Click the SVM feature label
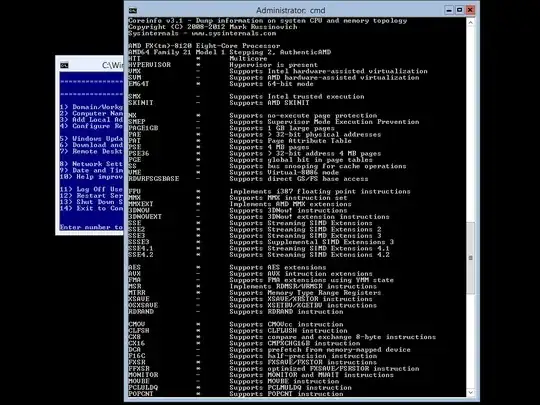This screenshot has width=540, height=405. [x=134, y=77]
